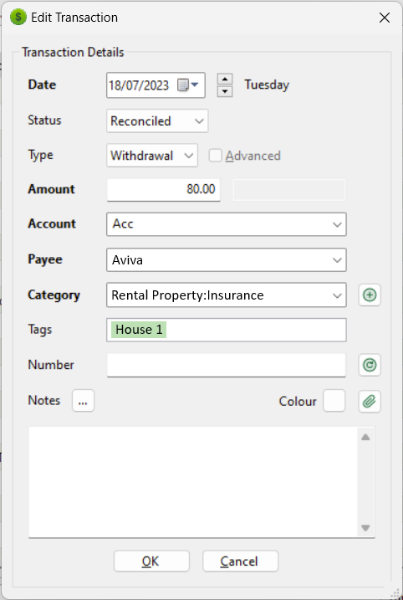Click the House 1 tag
The width and height of the screenshot is (403, 600).
[139, 329]
